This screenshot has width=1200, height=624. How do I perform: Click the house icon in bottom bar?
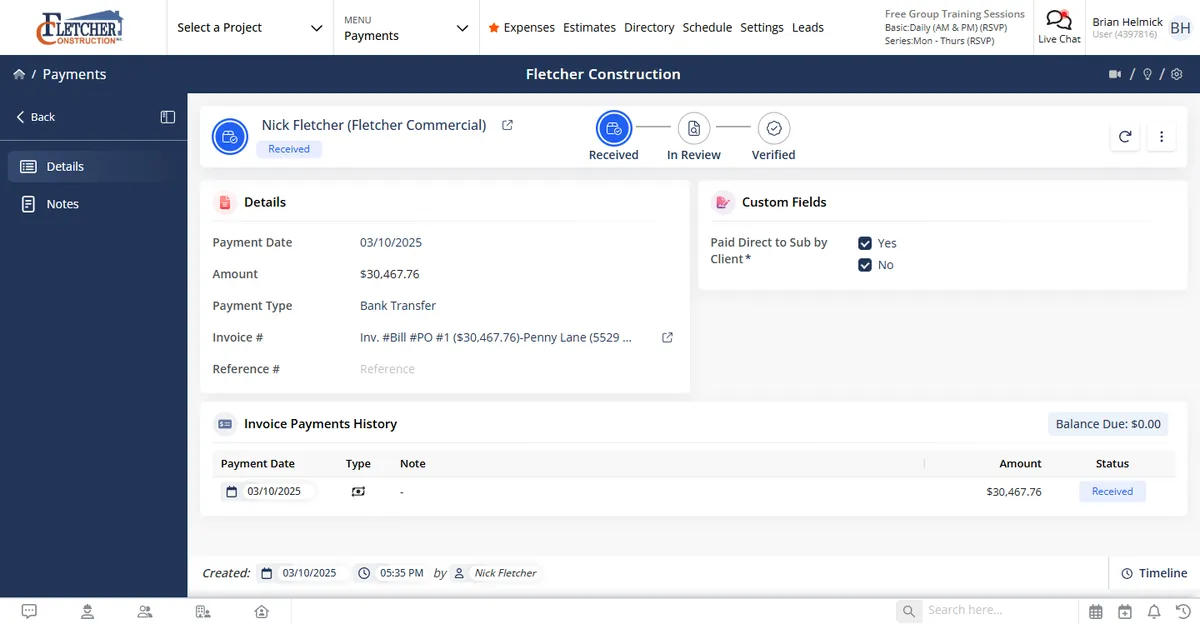261,611
